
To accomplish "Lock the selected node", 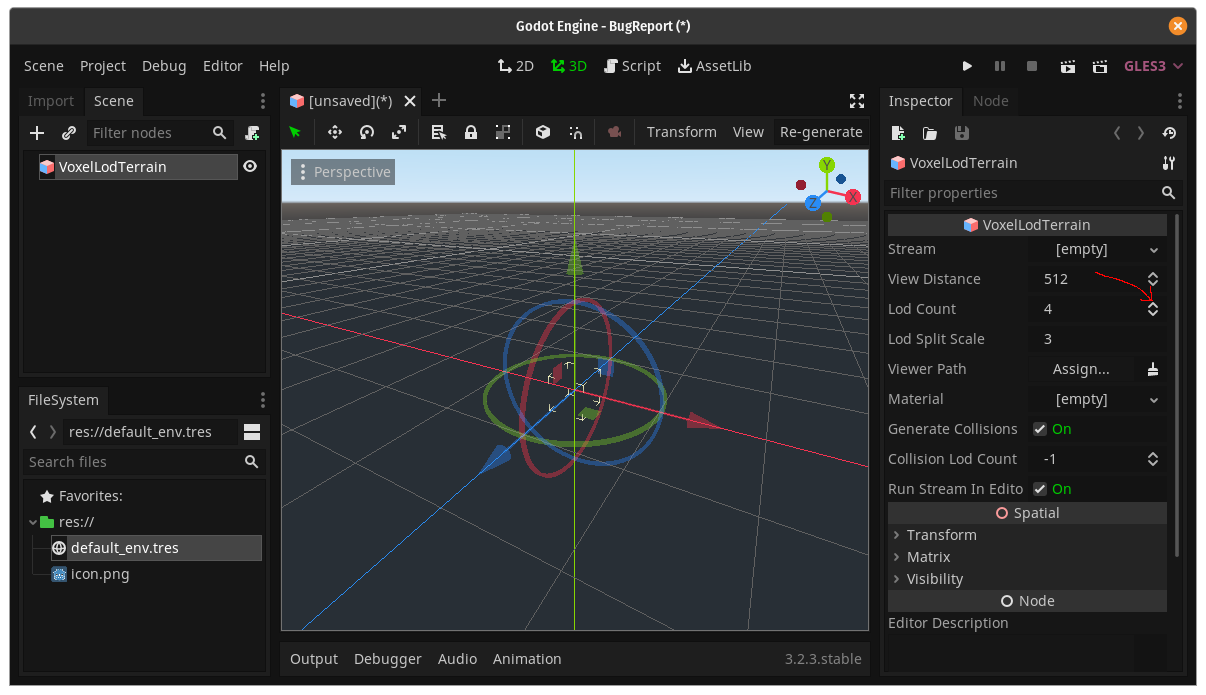I will pyautogui.click(x=470, y=131).
